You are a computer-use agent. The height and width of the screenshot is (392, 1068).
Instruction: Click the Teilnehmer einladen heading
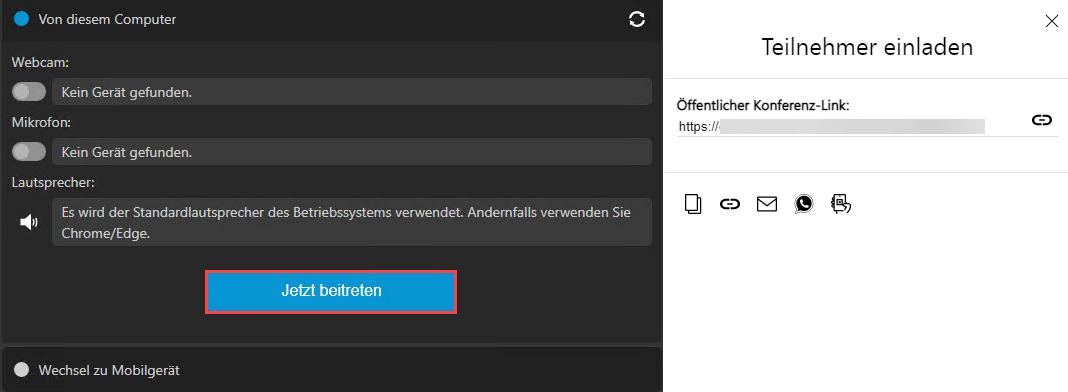[x=866, y=48]
